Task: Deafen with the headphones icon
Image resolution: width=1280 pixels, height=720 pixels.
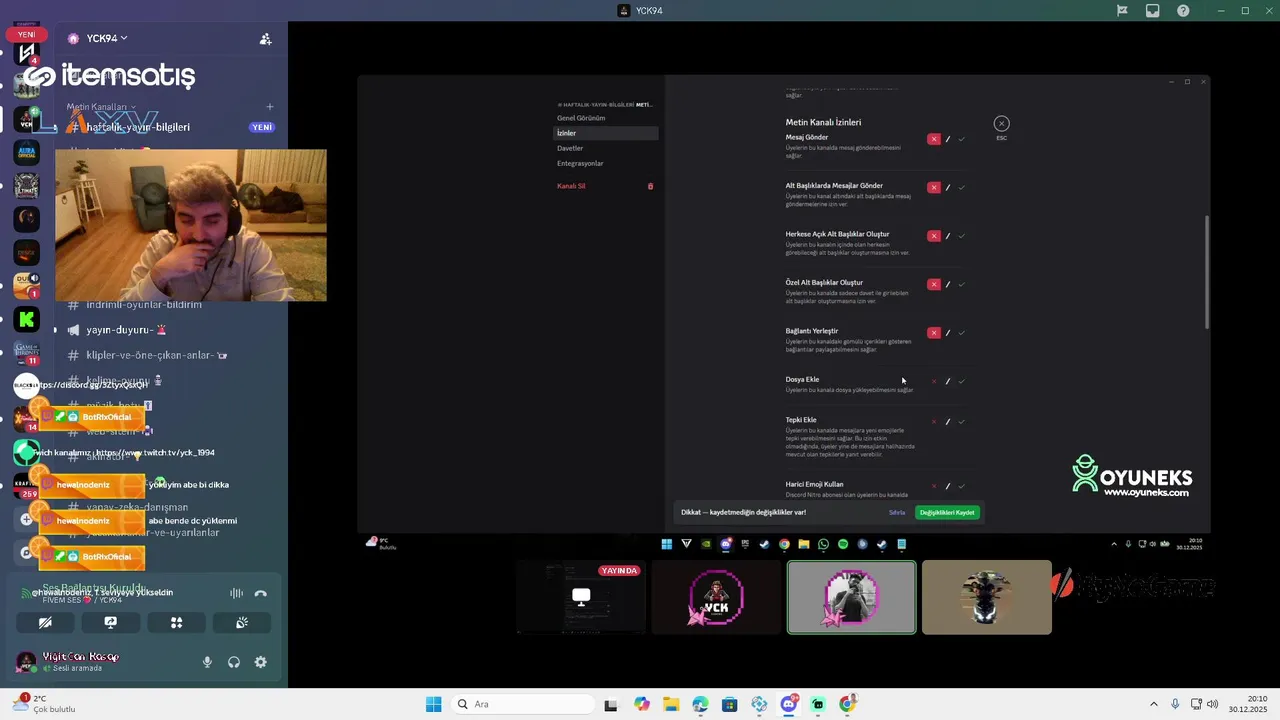Action: (x=234, y=662)
